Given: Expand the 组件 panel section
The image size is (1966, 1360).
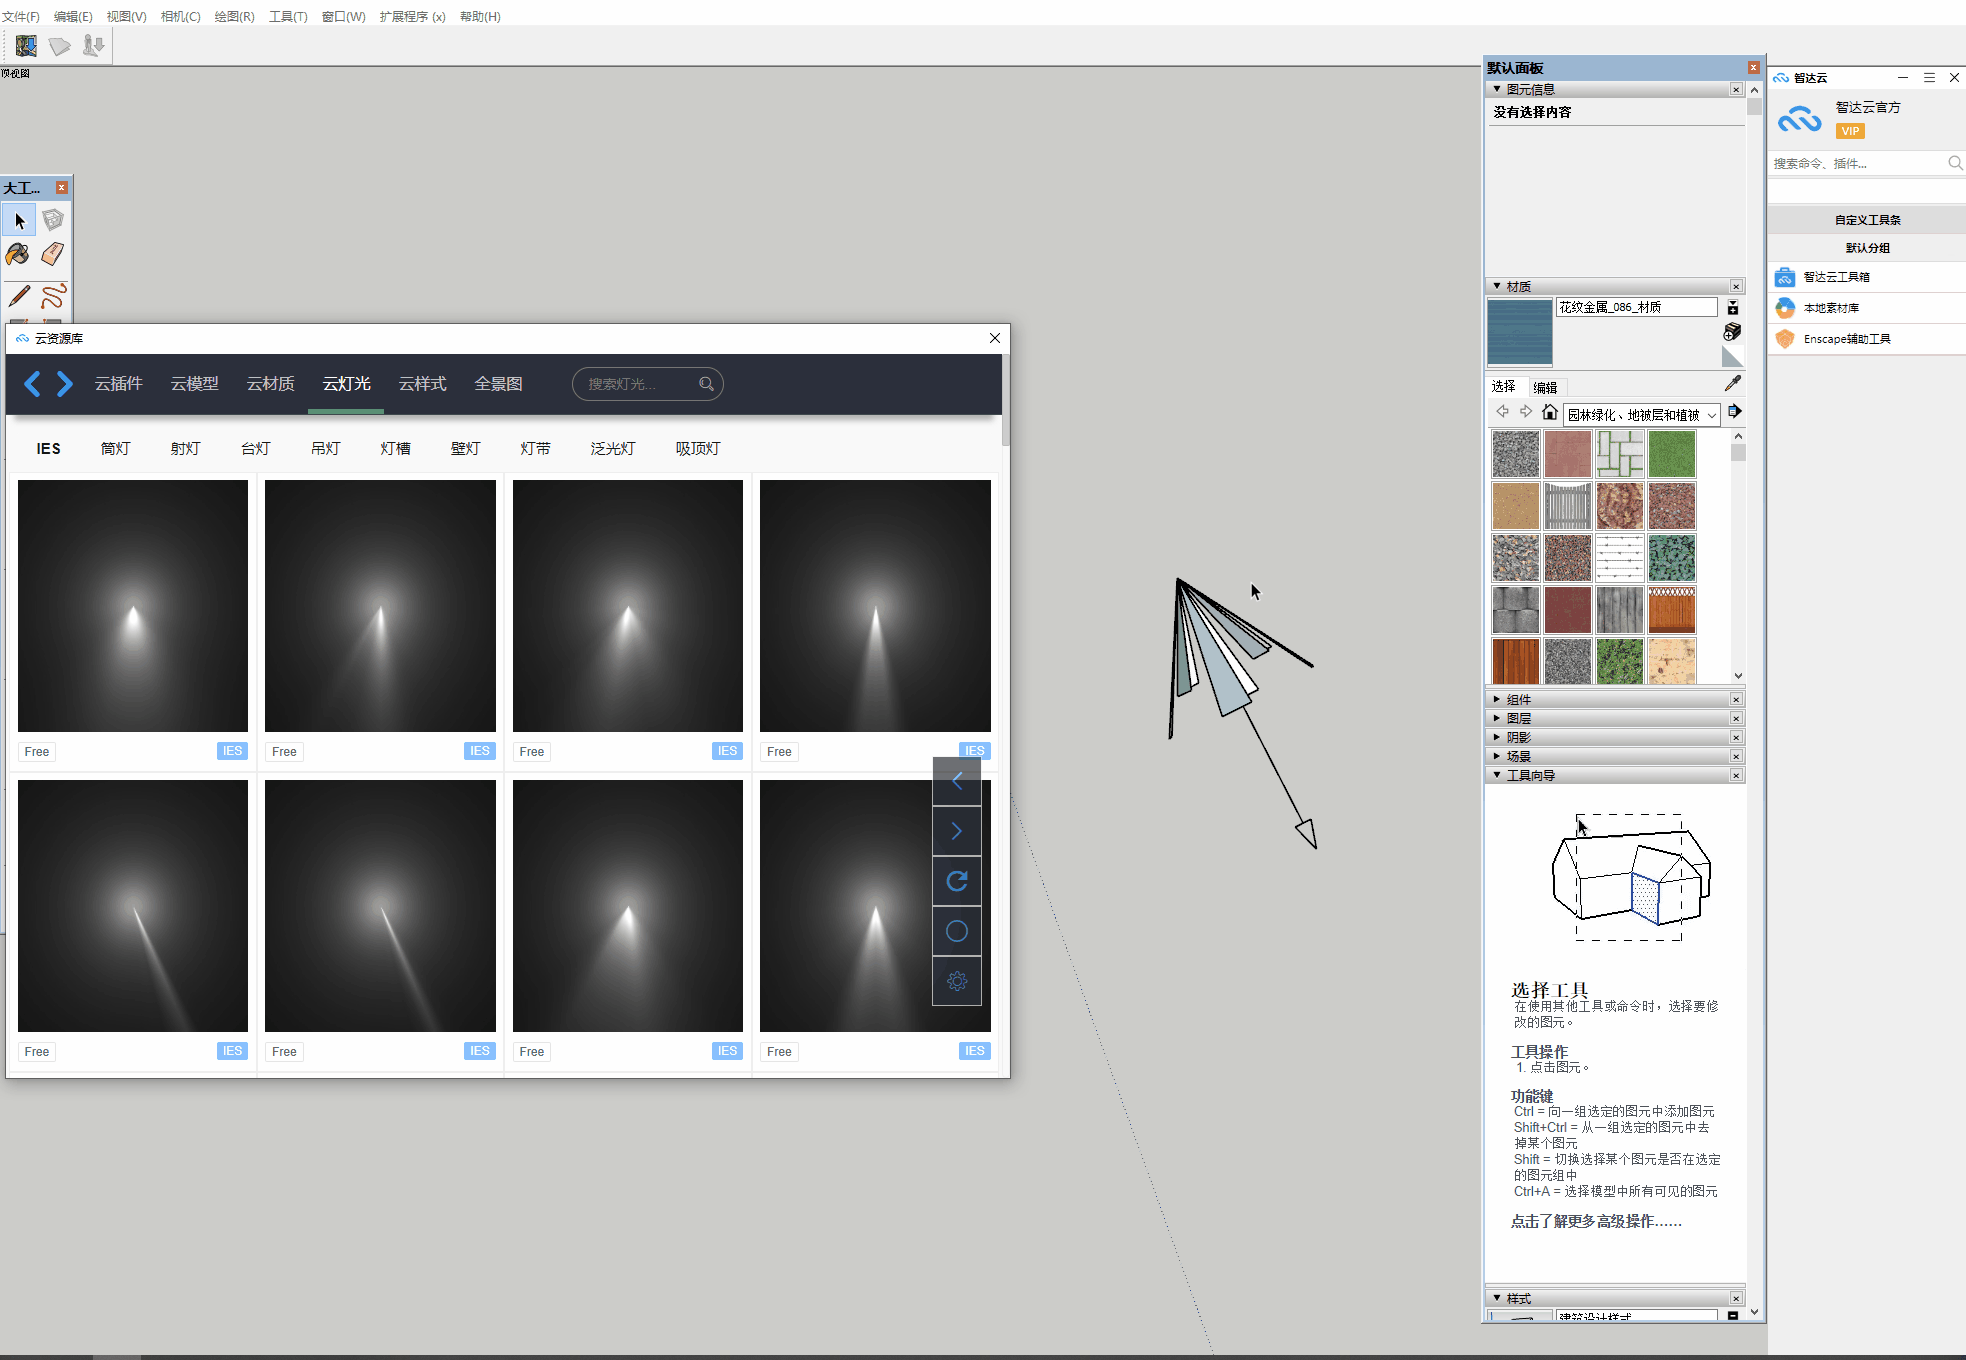Looking at the screenshot, I should [x=1518, y=700].
